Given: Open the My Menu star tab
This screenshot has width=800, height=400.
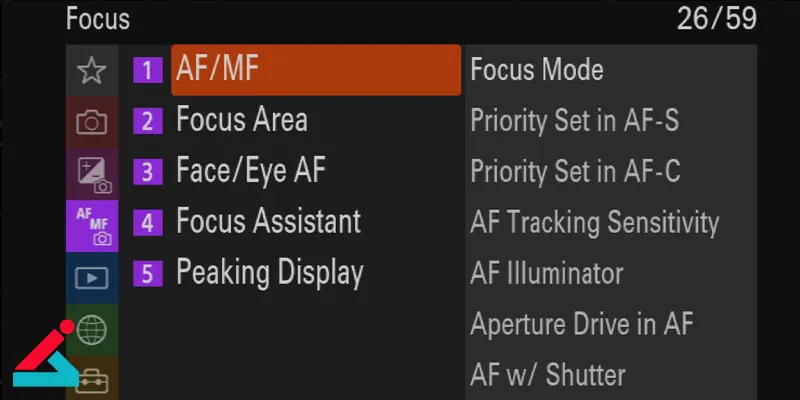Looking at the screenshot, I should click(x=92, y=70).
